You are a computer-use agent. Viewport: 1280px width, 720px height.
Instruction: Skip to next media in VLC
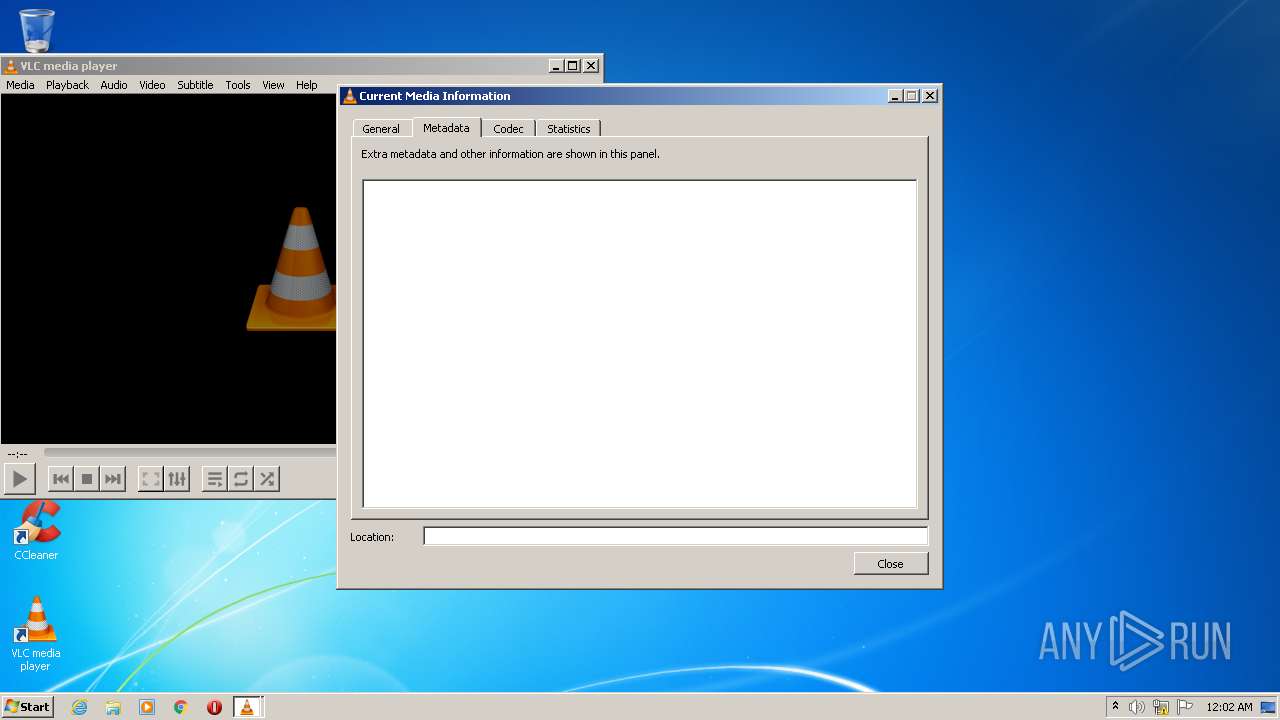coord(113,479)
